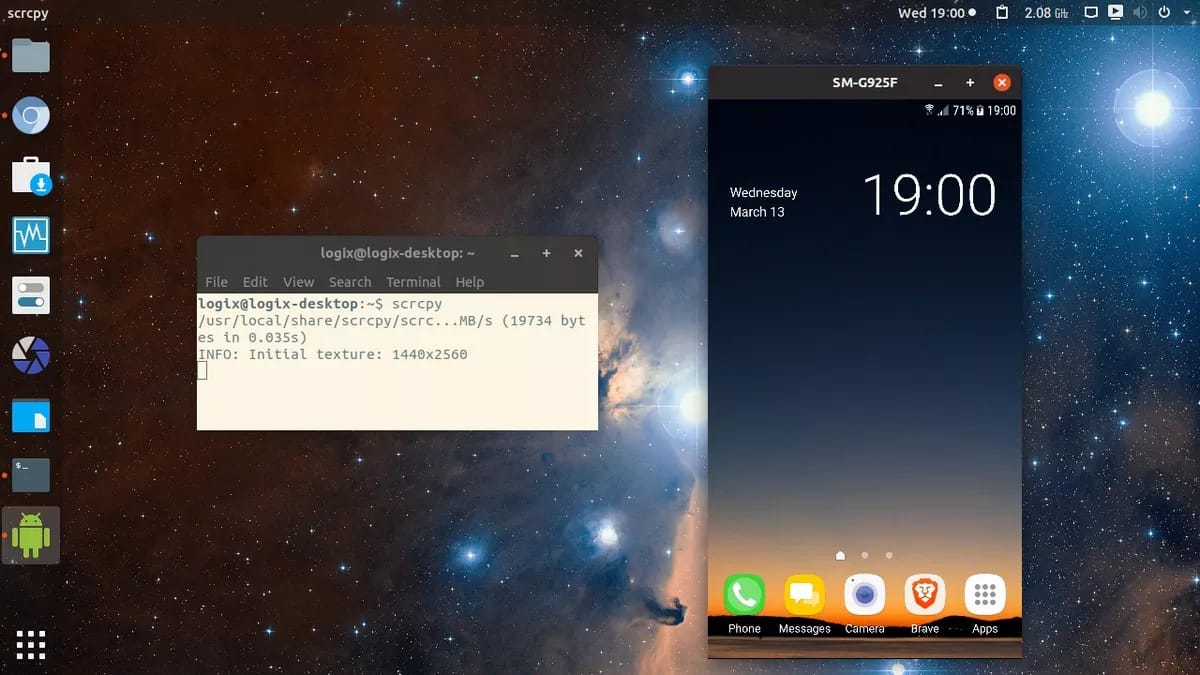Expand the Terminal menu in the terminal window
1200x675 pixels.
pyautogui.click(x=413, y=282)
